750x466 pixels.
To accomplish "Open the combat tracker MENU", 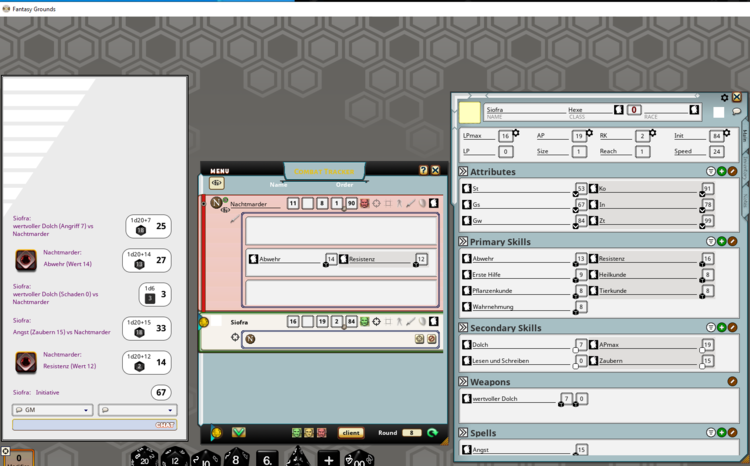I will point(220,170).
